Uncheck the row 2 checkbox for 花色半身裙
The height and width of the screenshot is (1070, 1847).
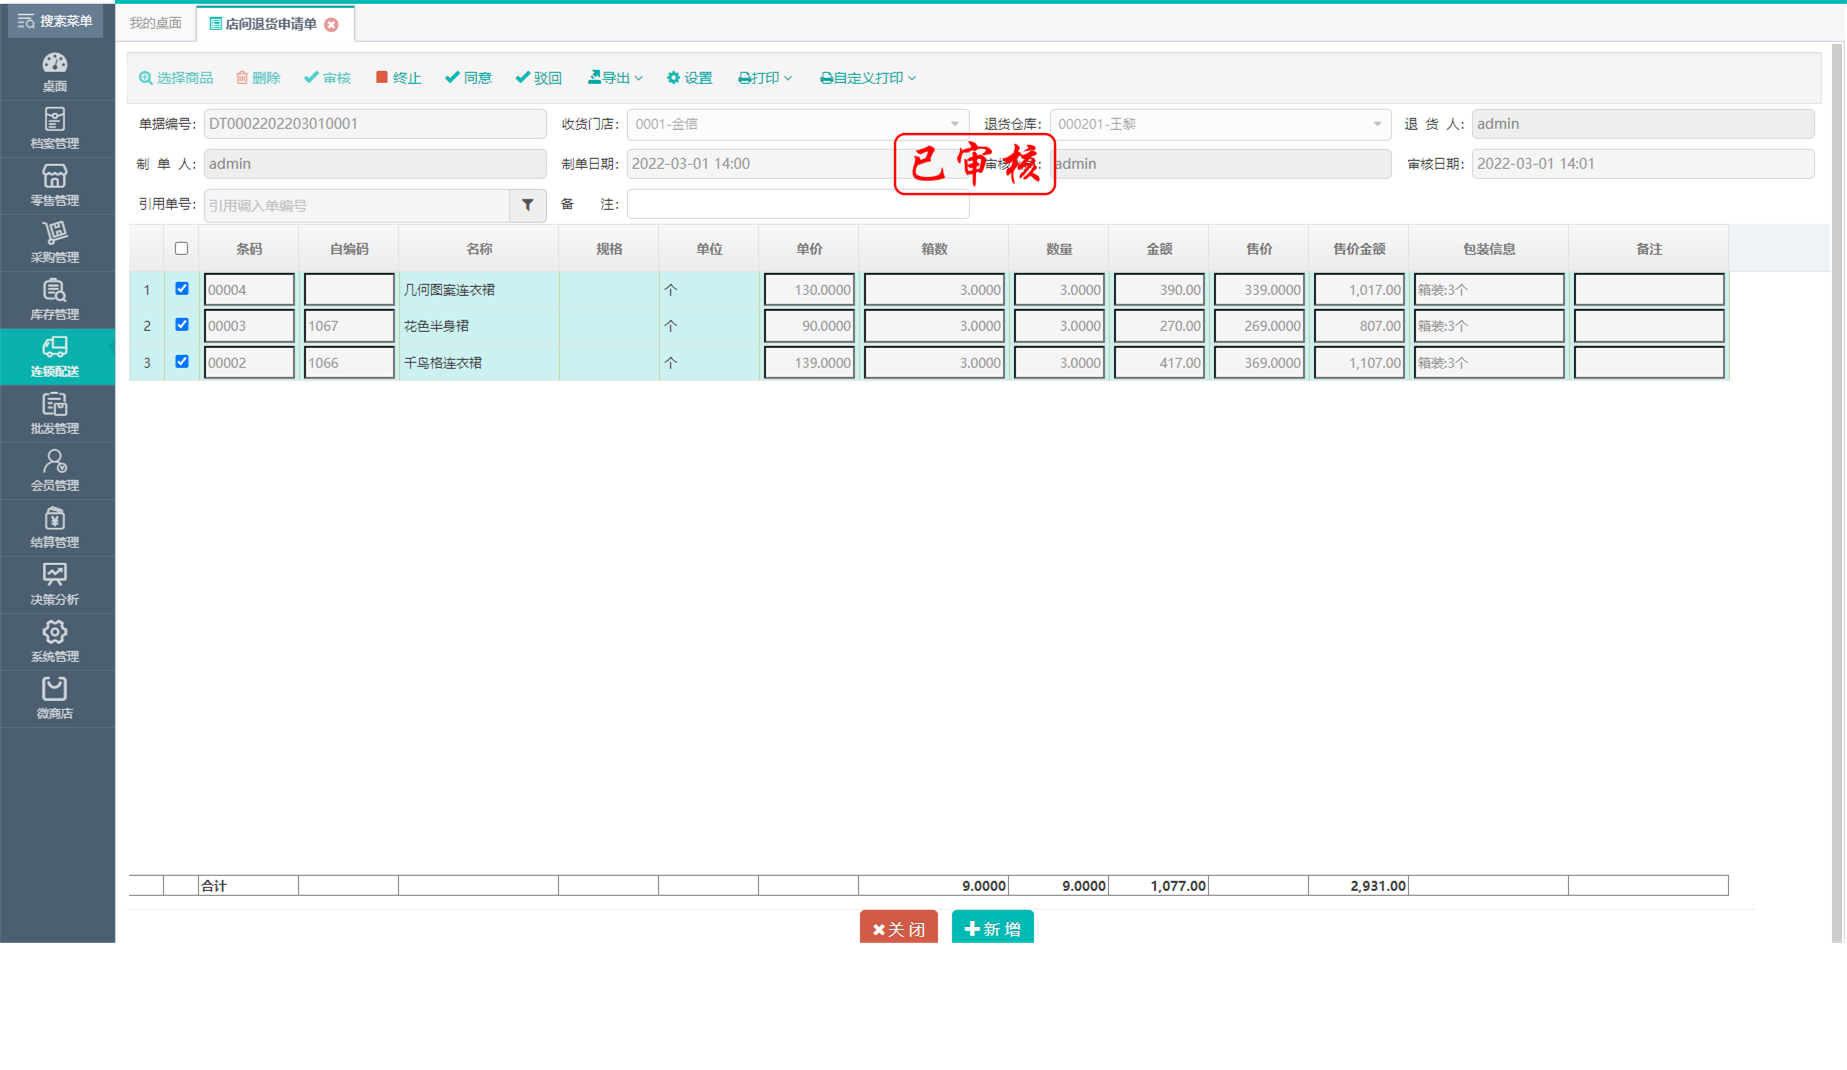tap(182, 325)
